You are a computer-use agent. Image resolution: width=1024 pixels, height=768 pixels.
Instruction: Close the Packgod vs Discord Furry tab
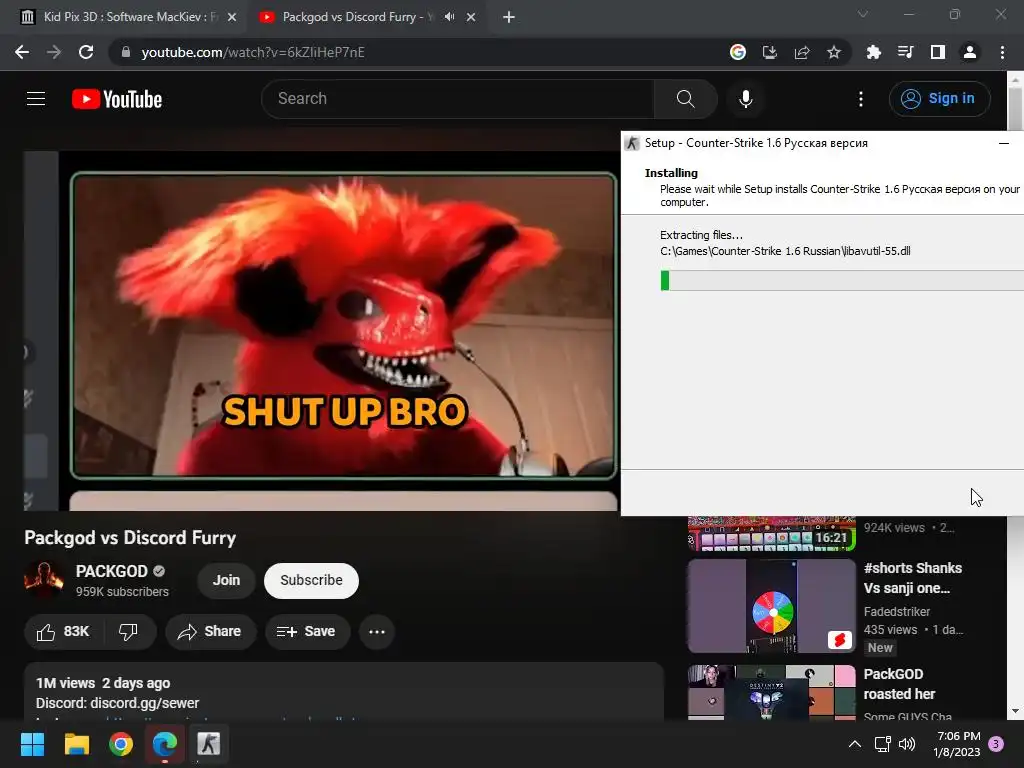[x=471, y=17]
